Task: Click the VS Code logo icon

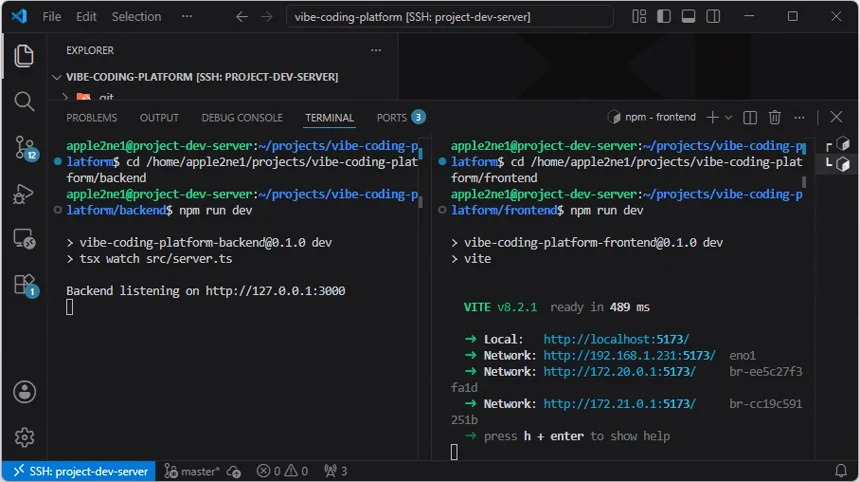Action: click(19, 16)
